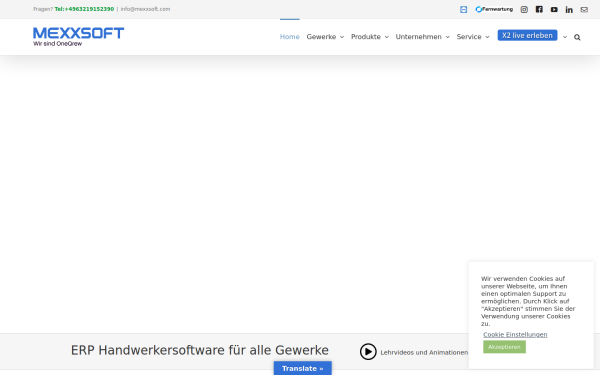Expand the Unternehmen dropdown chevron
Screen dimensions: 600x375
(x=447, y=37)
